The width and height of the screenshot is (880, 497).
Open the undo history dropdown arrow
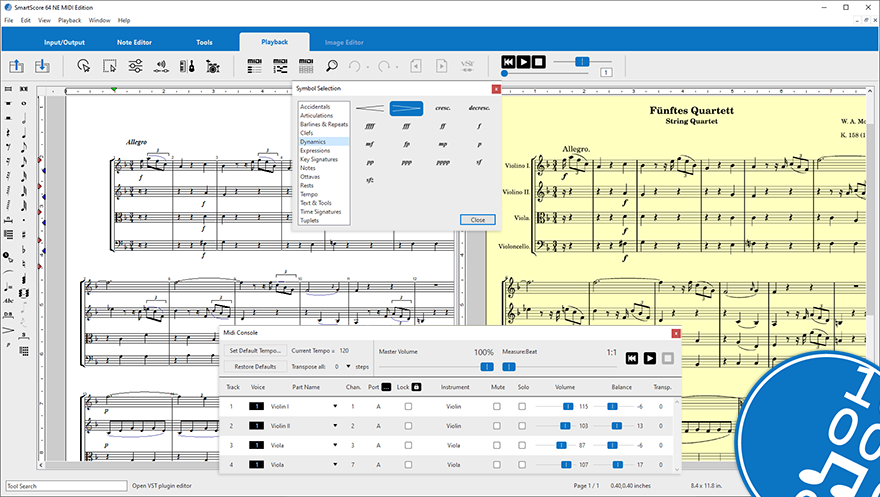pyautogui.click(x=368, y=67)
